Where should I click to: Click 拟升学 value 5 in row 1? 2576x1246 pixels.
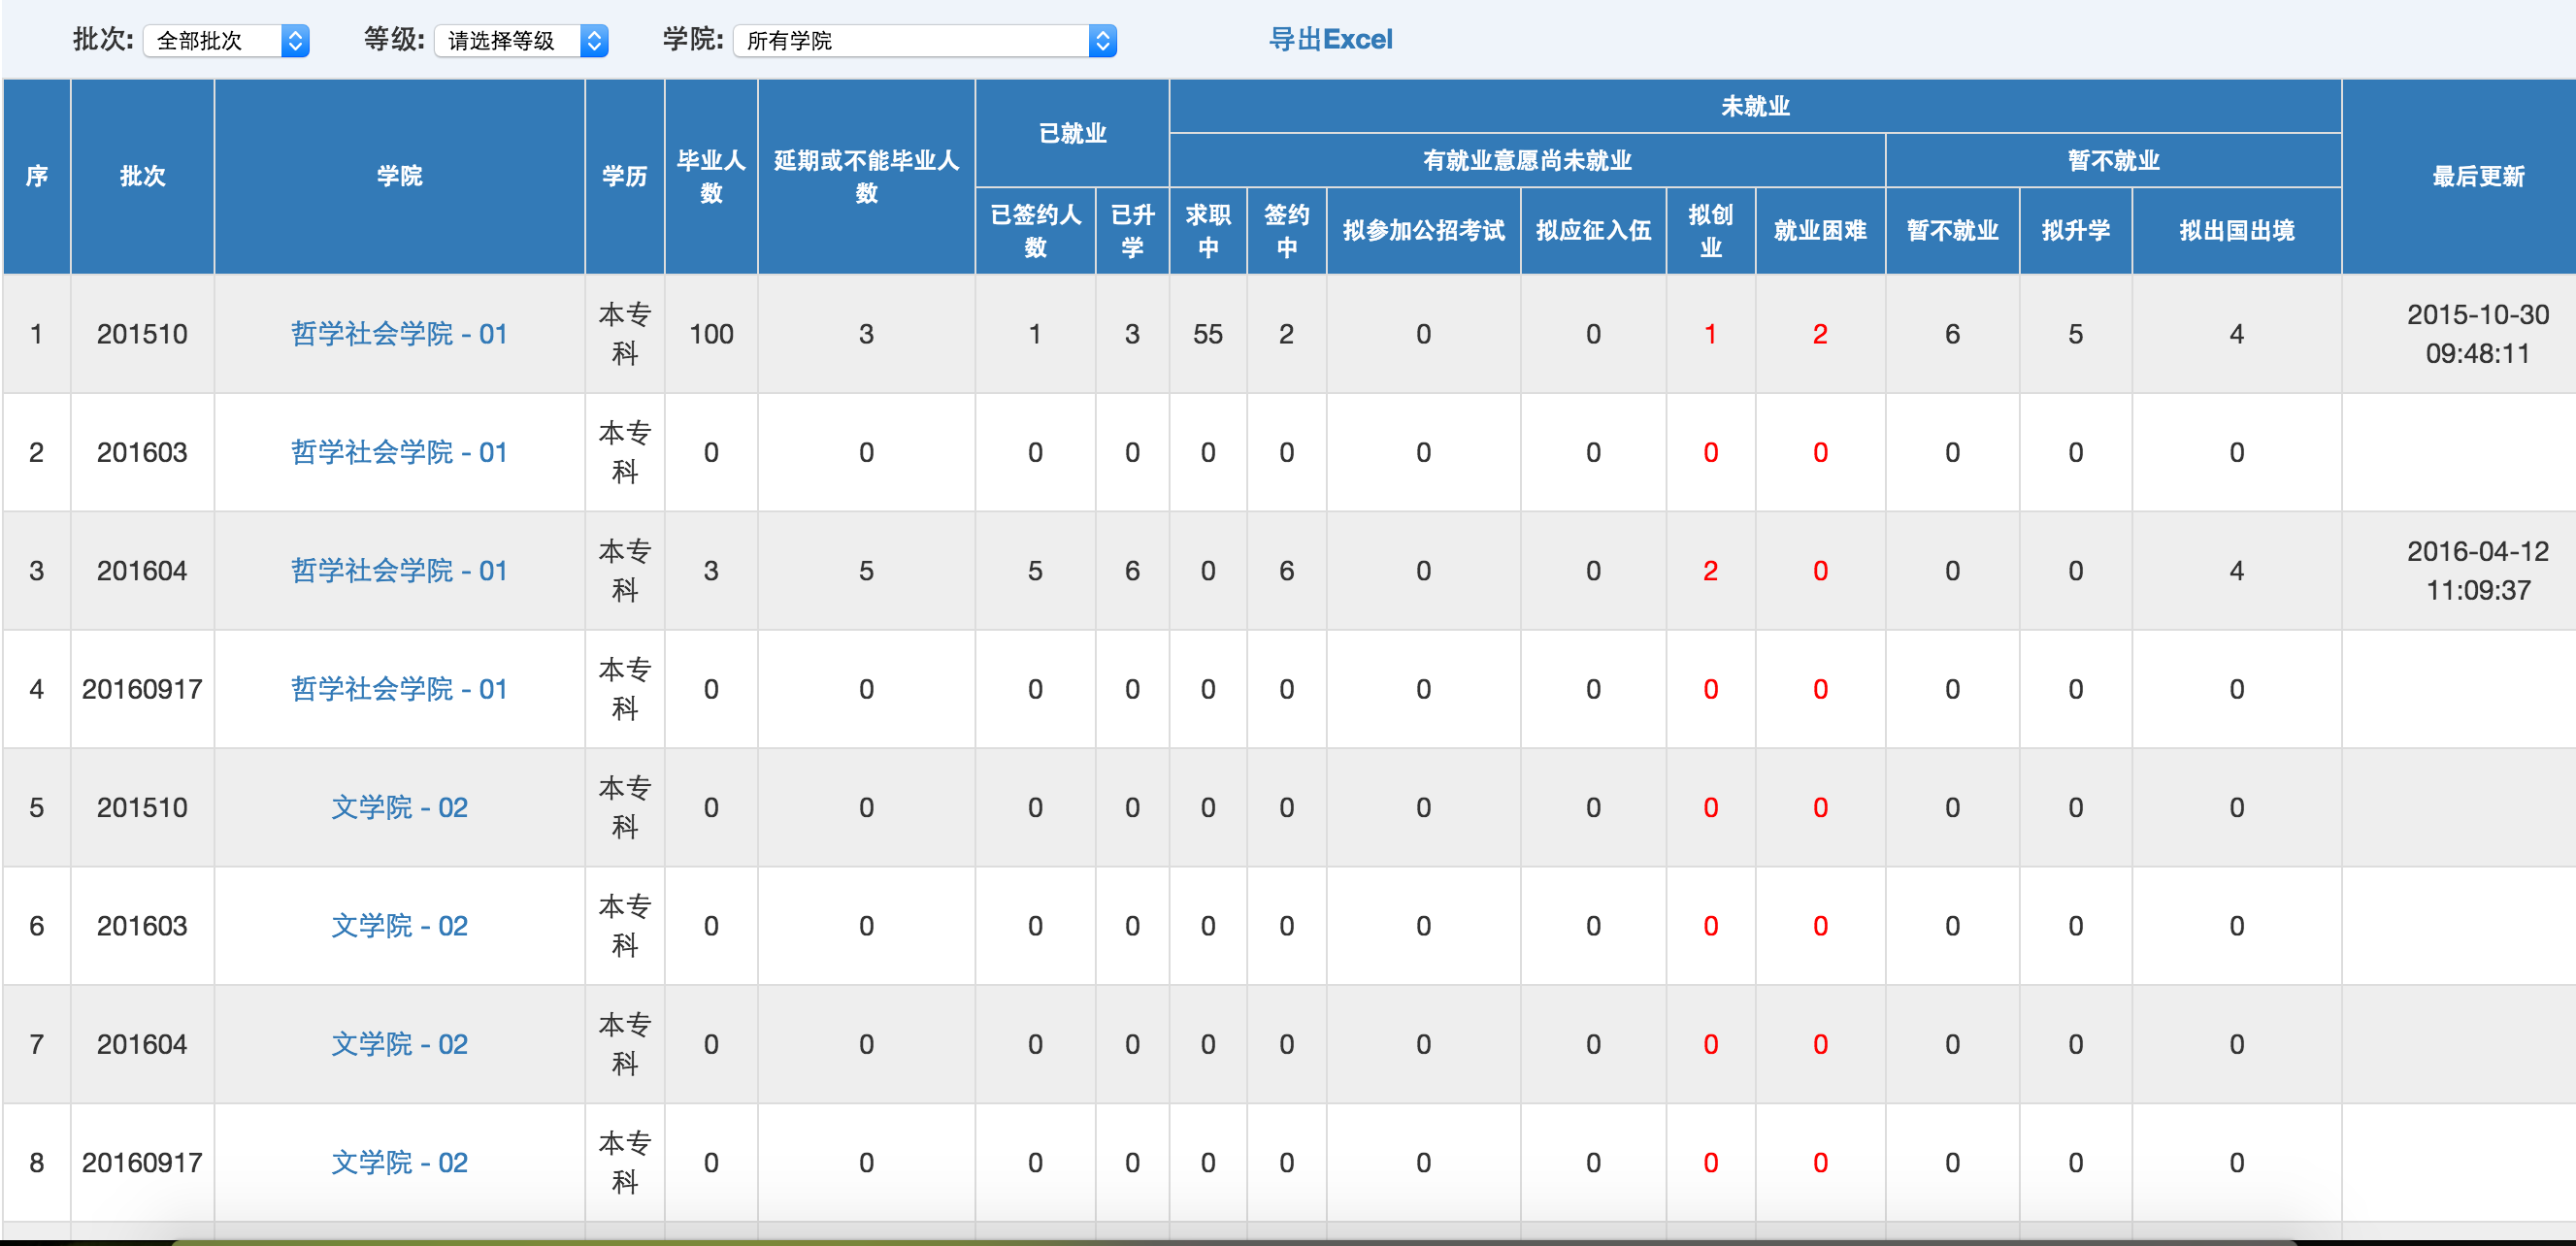[2075, 334]
